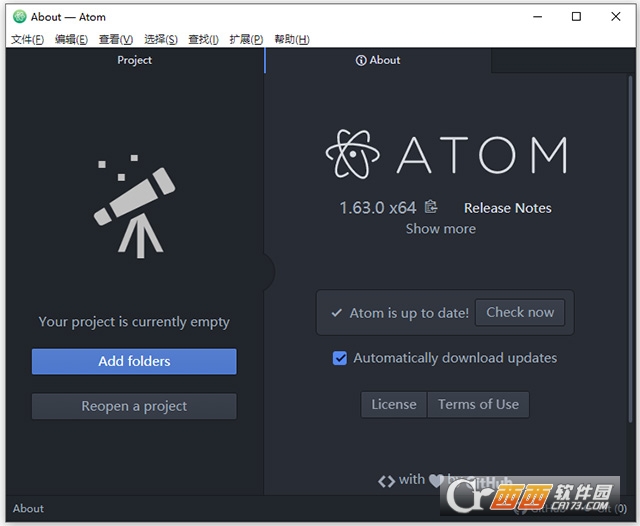Open the 选择(S) menu

161,39
